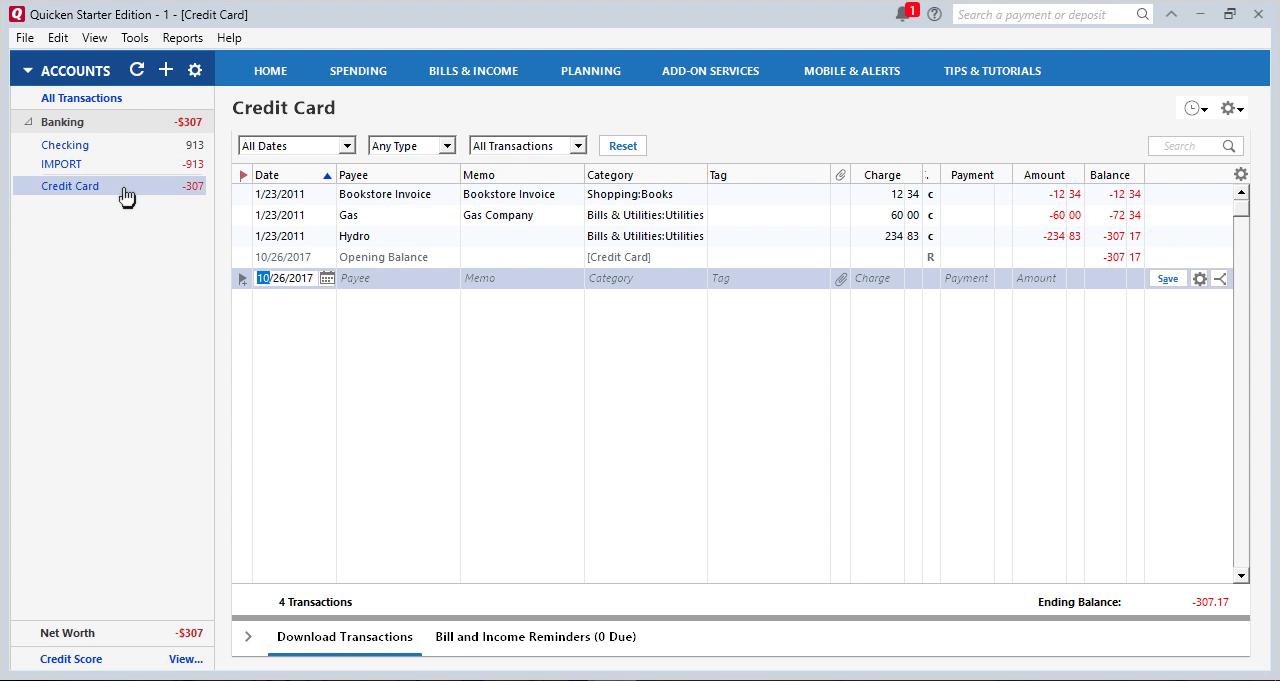Viewport: 1280px width, 681px height.
Task: Open All Transactions link in sidebar
Action: 82,98
